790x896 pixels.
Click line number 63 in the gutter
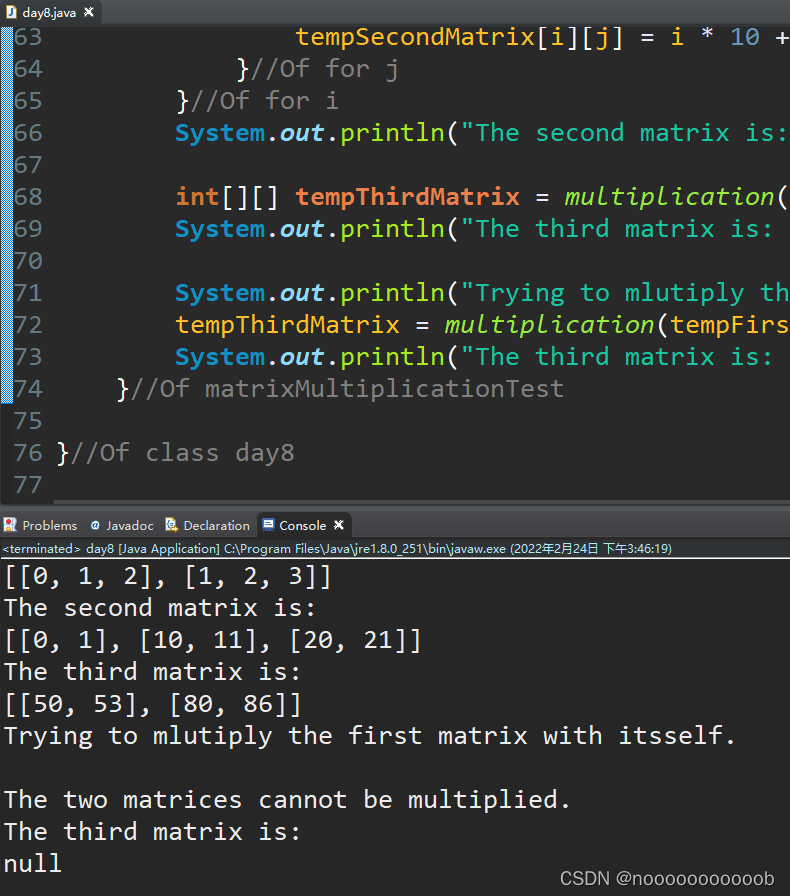point(28,38)
